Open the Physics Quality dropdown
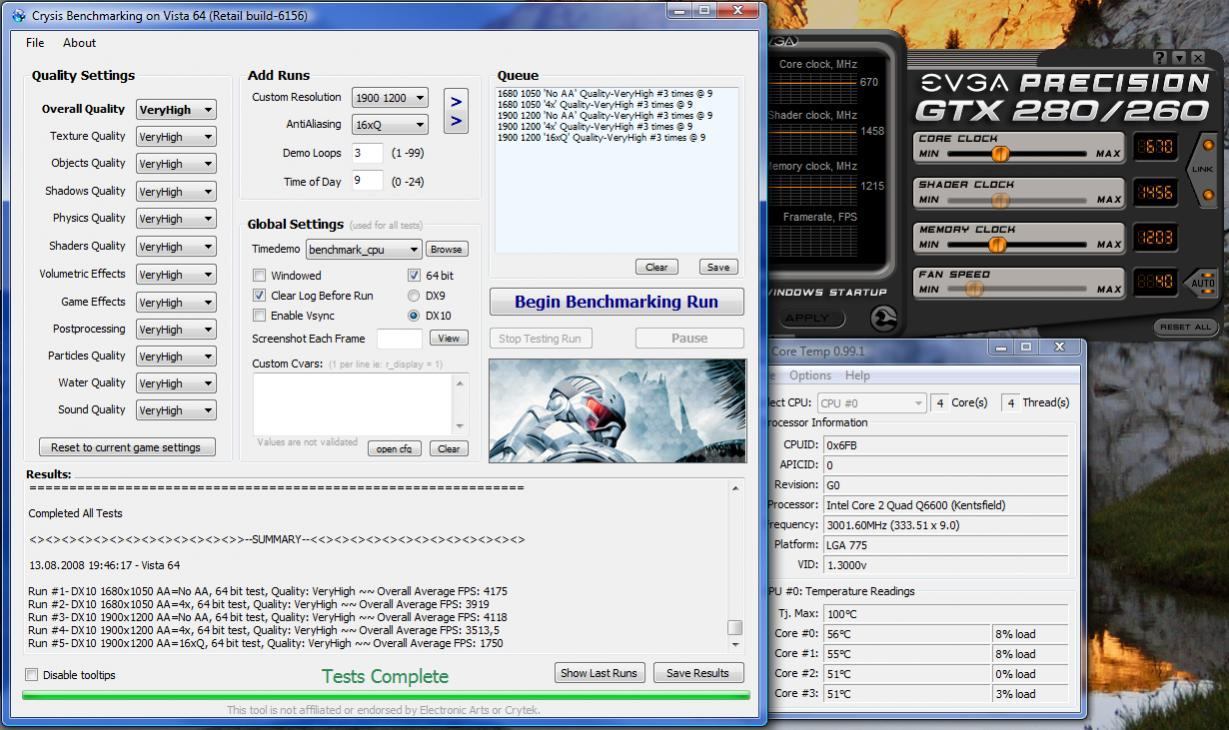1229x730 pixels. click(176, 219)
